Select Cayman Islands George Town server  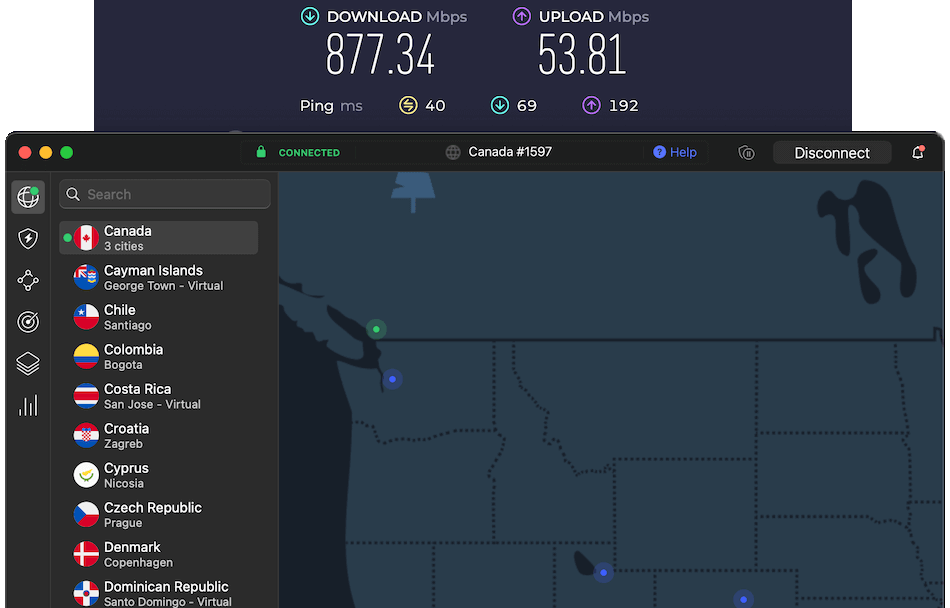pyautogui.click(x=159, y=277)
